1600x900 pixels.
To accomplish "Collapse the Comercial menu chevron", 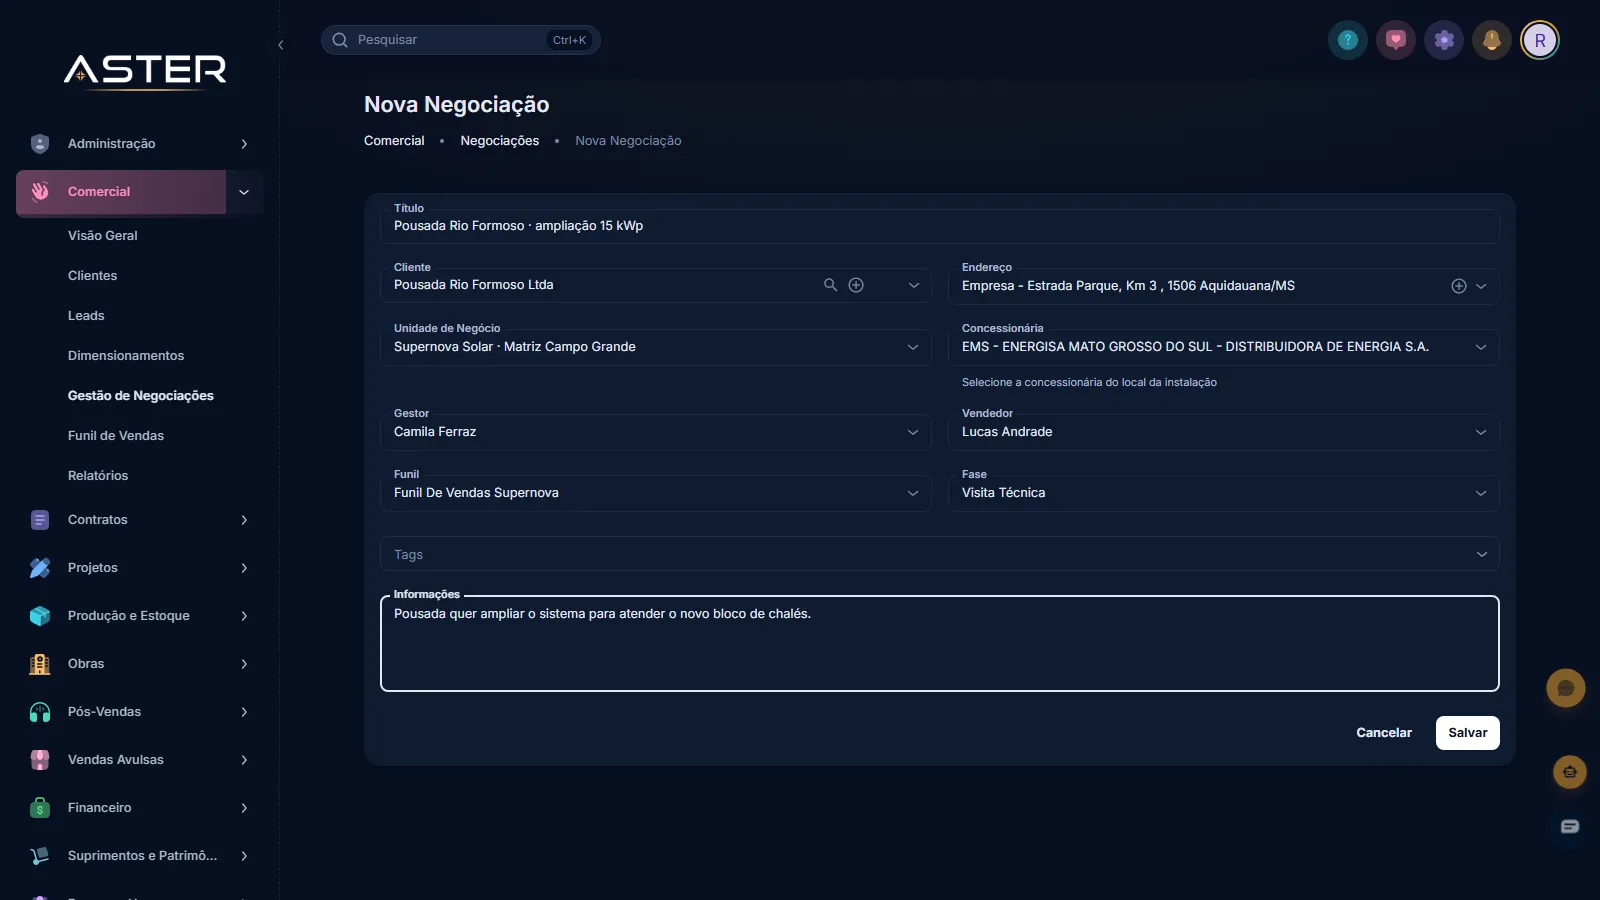I will 244,192.
